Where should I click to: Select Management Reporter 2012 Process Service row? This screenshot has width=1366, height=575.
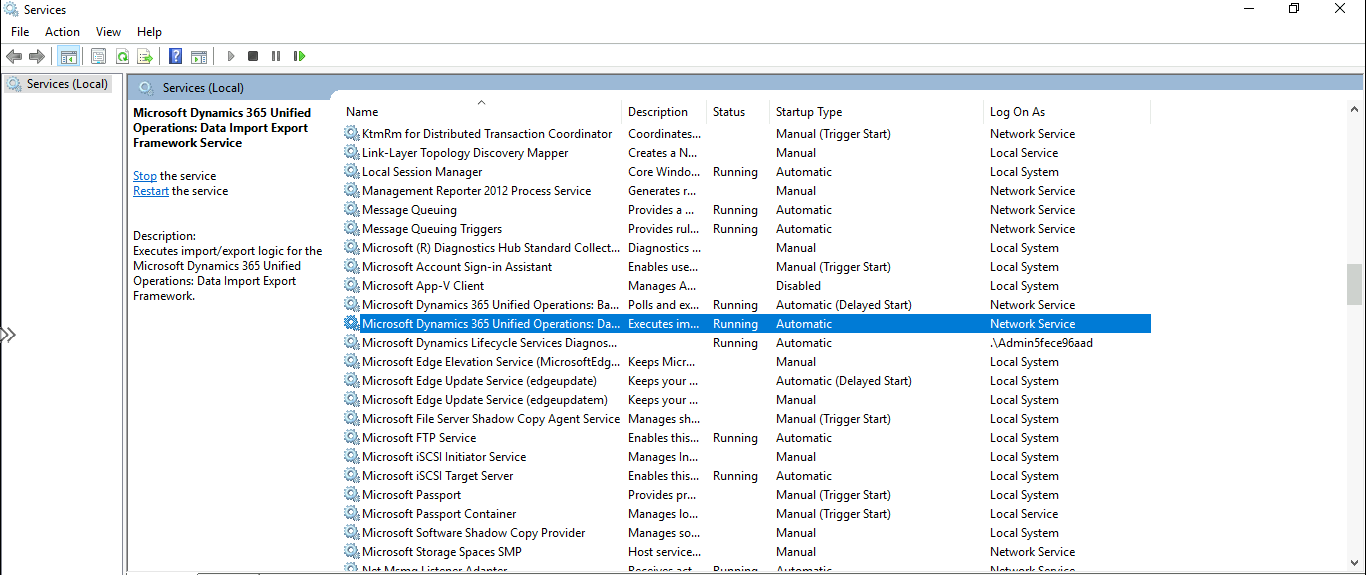tap(746, 191)
